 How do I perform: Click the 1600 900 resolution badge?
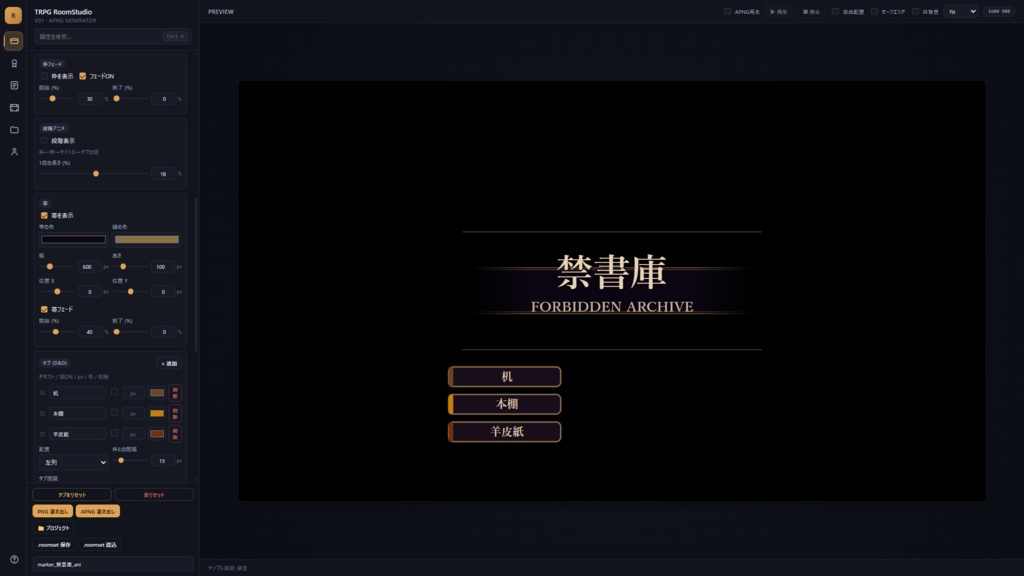pyautogui.click(x=999, y=12)
